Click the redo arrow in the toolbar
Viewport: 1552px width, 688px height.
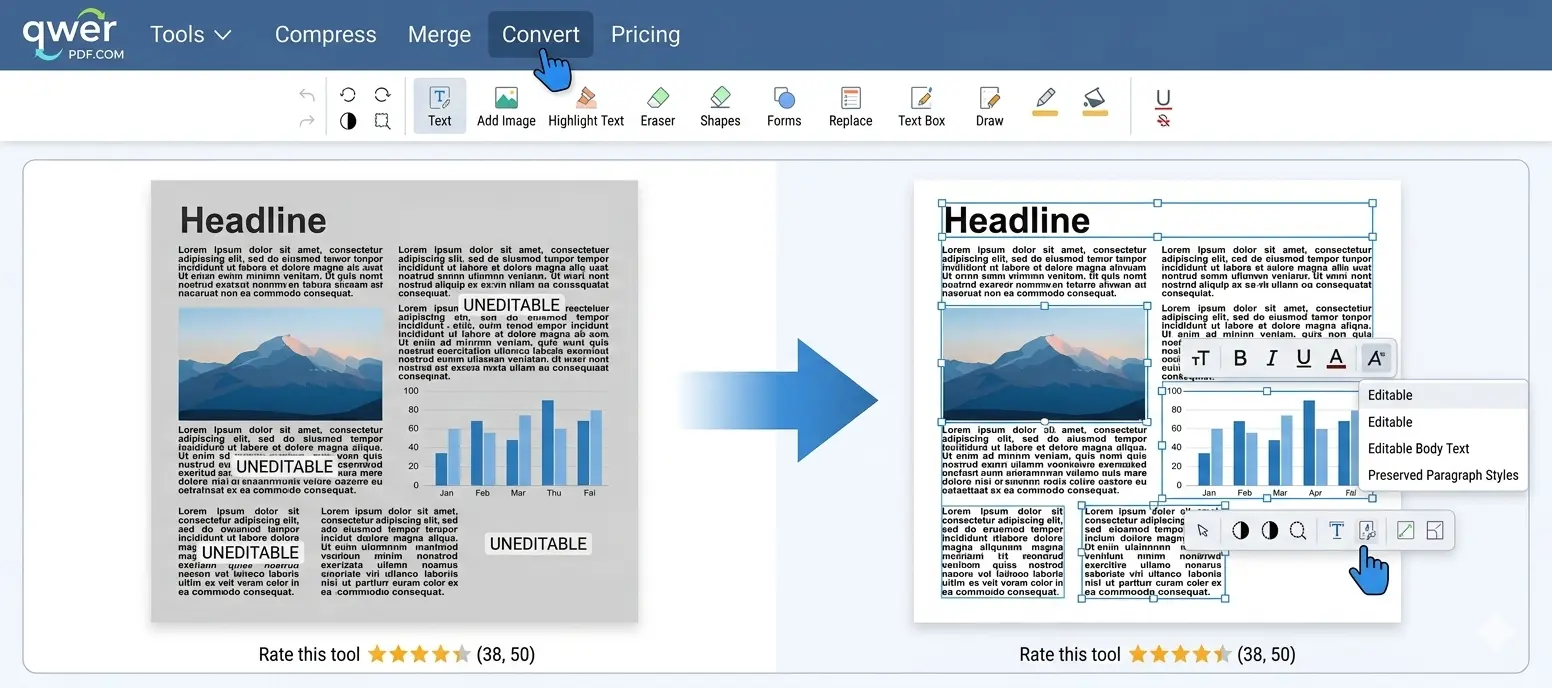(x=307, y=121)
